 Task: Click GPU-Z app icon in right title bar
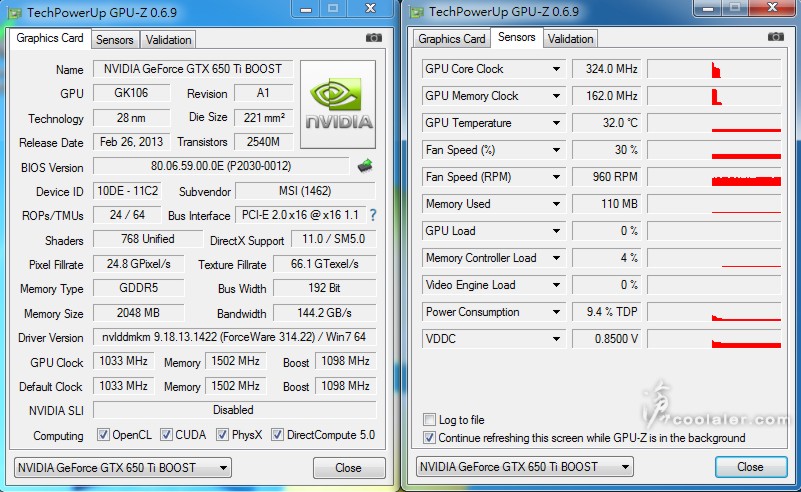point(417,13)
